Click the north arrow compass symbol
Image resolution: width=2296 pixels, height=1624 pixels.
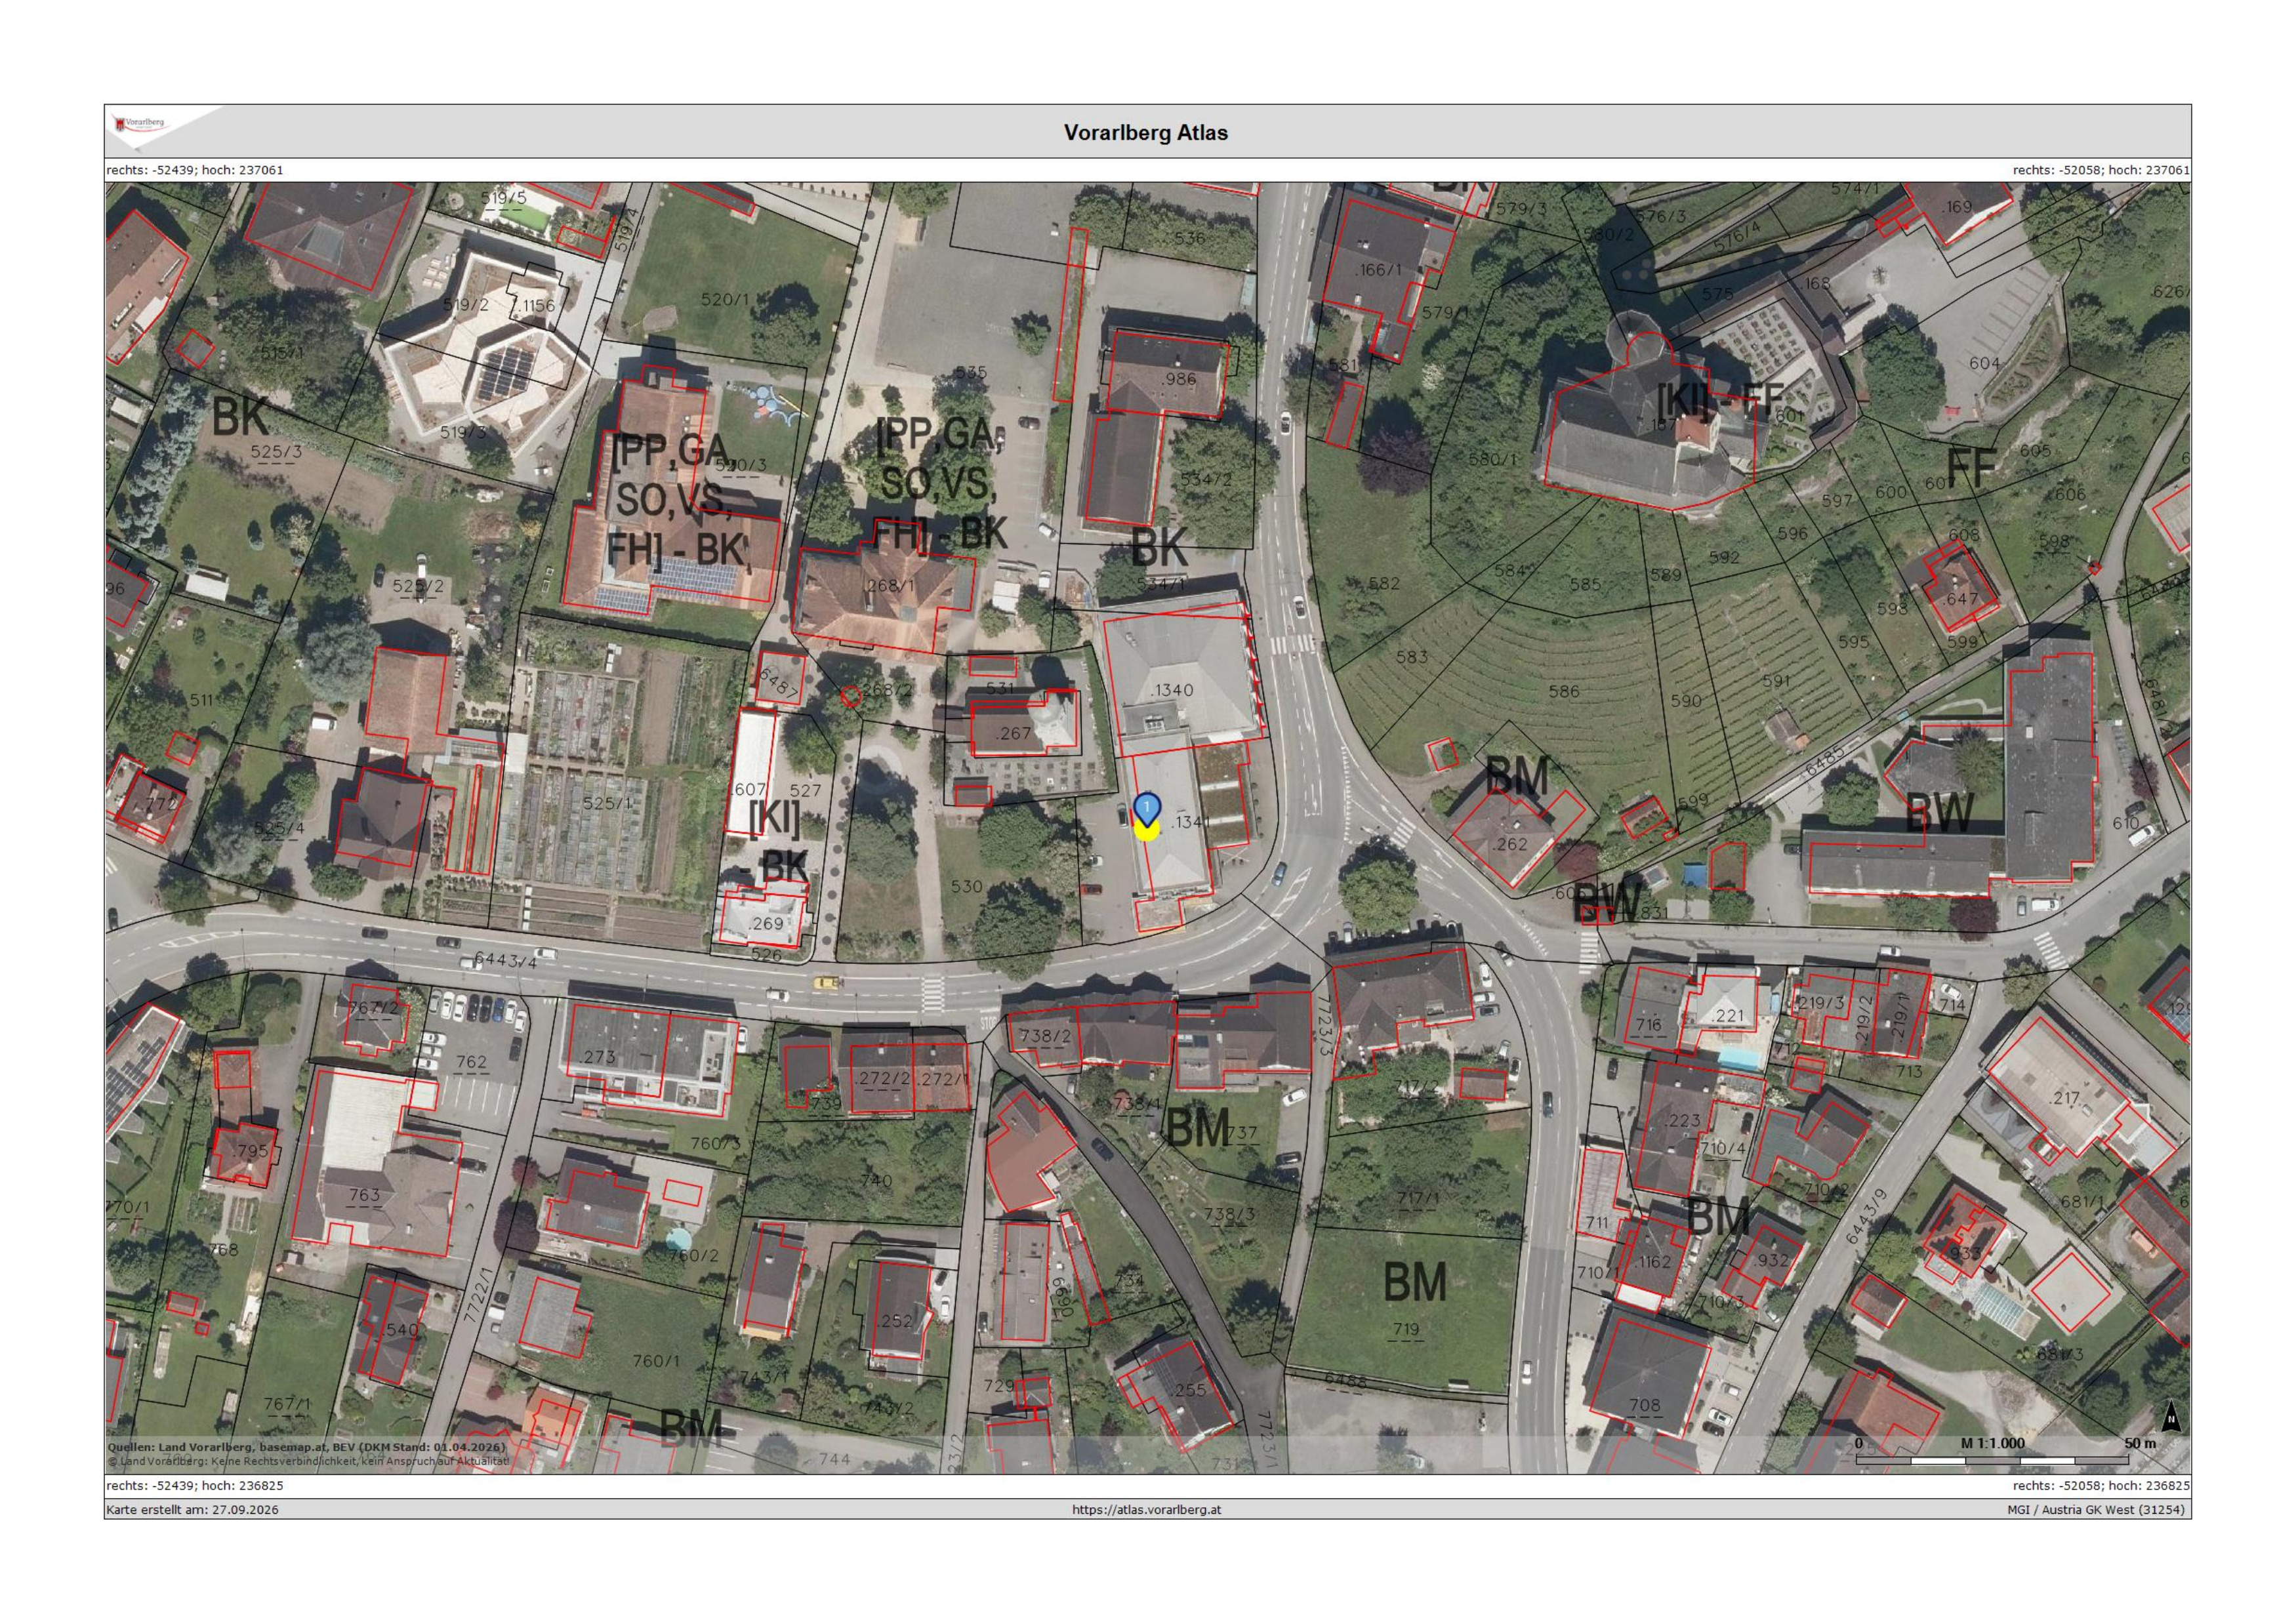click(x=2171, y=1416)
